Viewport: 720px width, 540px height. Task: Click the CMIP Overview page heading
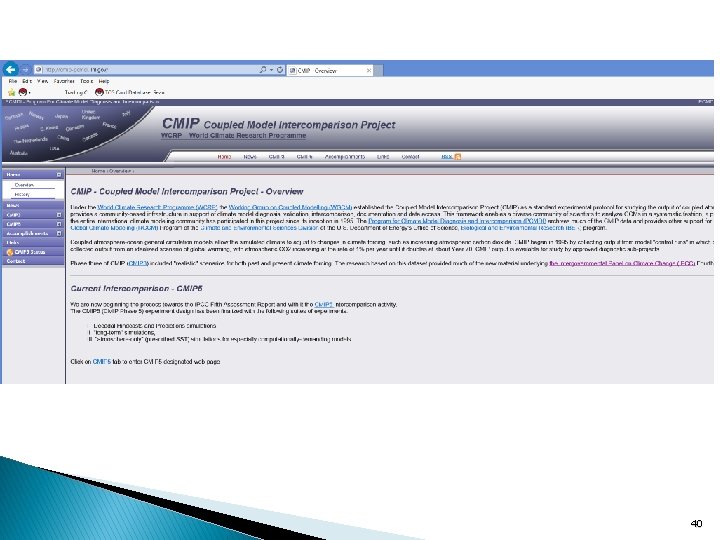[187, 191]
